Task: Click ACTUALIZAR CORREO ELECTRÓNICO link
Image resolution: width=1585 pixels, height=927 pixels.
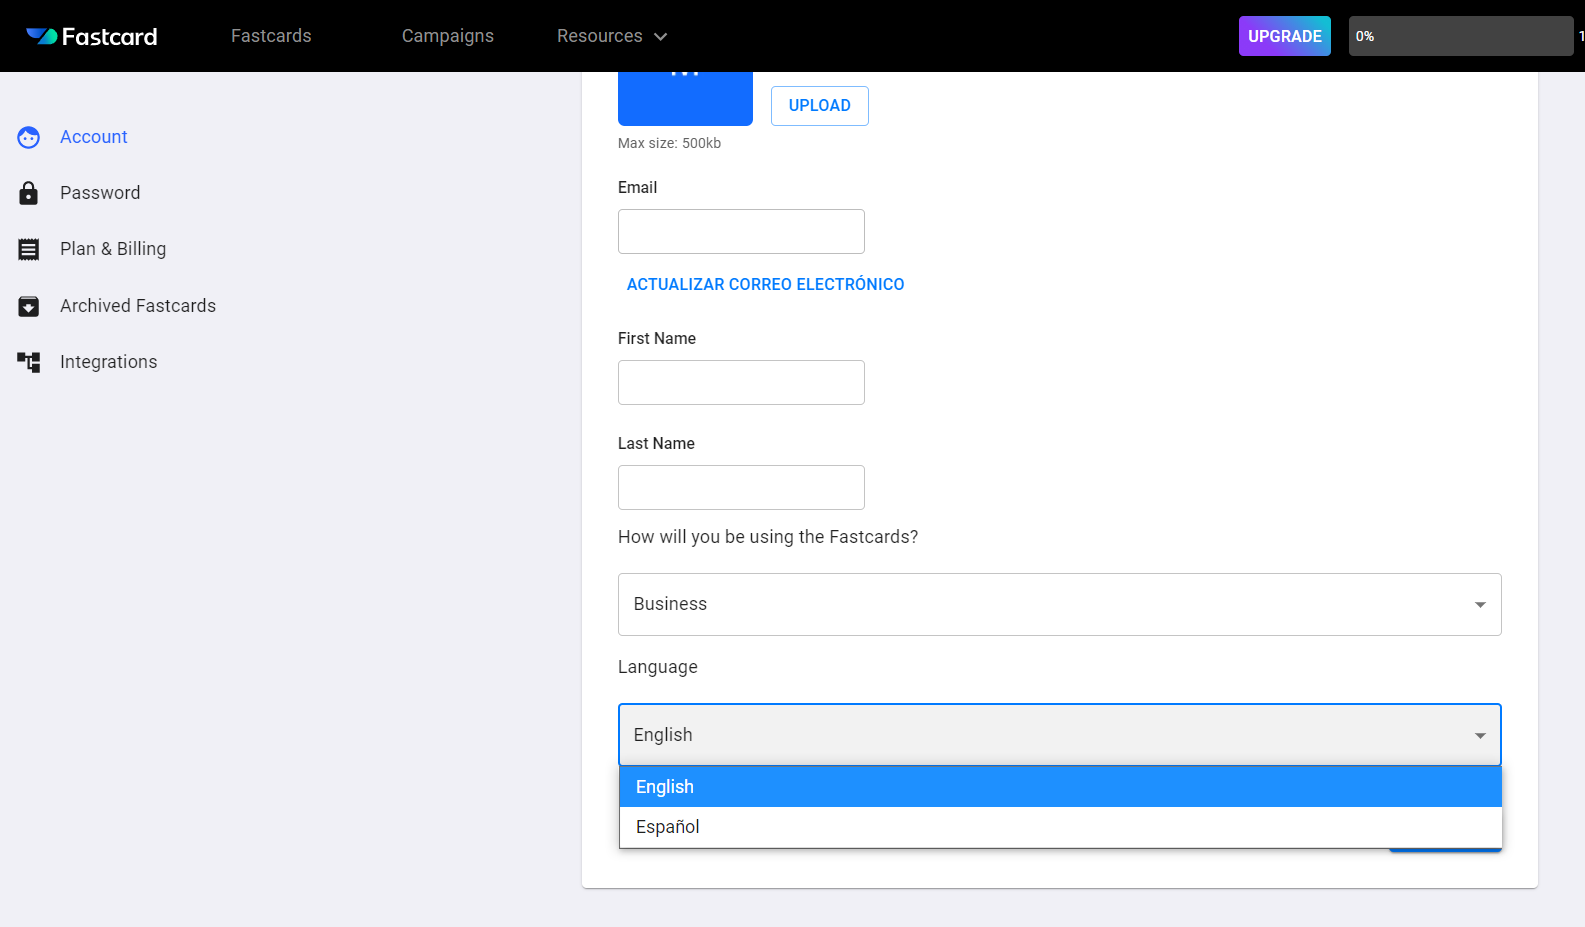Action: tap(765, 285)
